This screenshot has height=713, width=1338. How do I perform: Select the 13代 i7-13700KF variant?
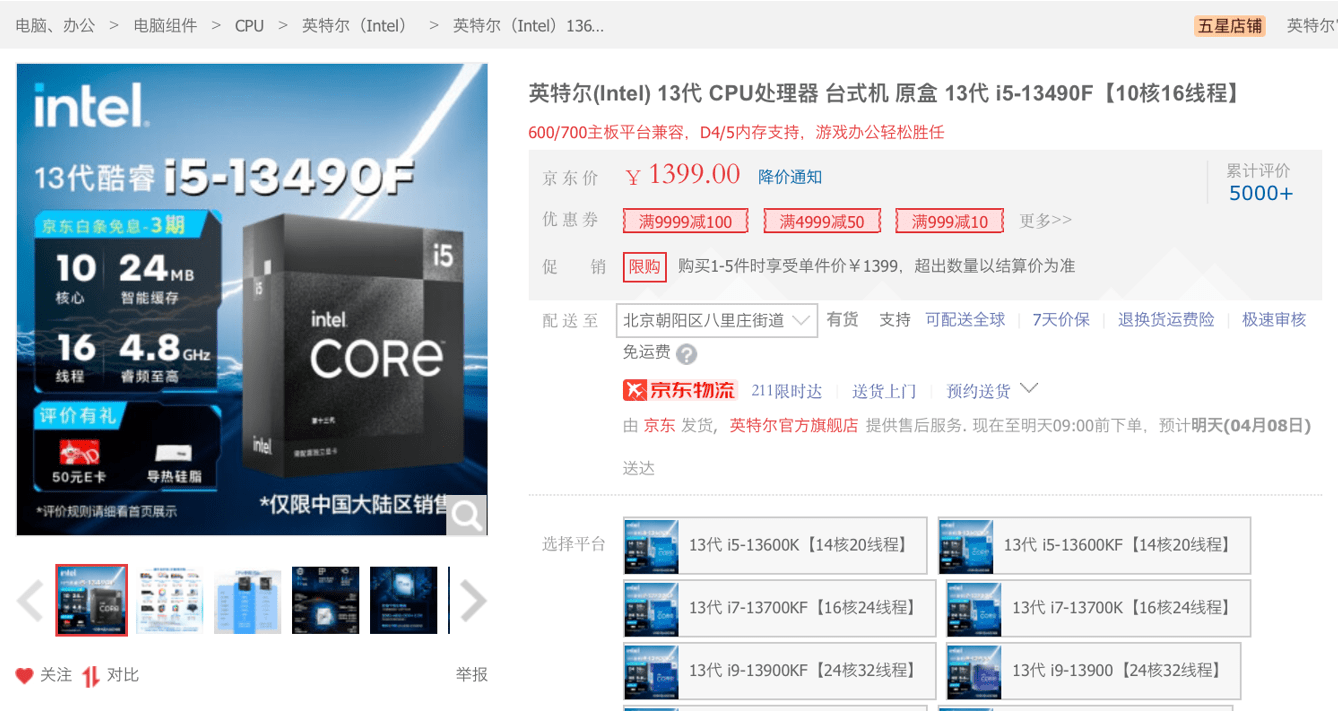click(776, 608)
